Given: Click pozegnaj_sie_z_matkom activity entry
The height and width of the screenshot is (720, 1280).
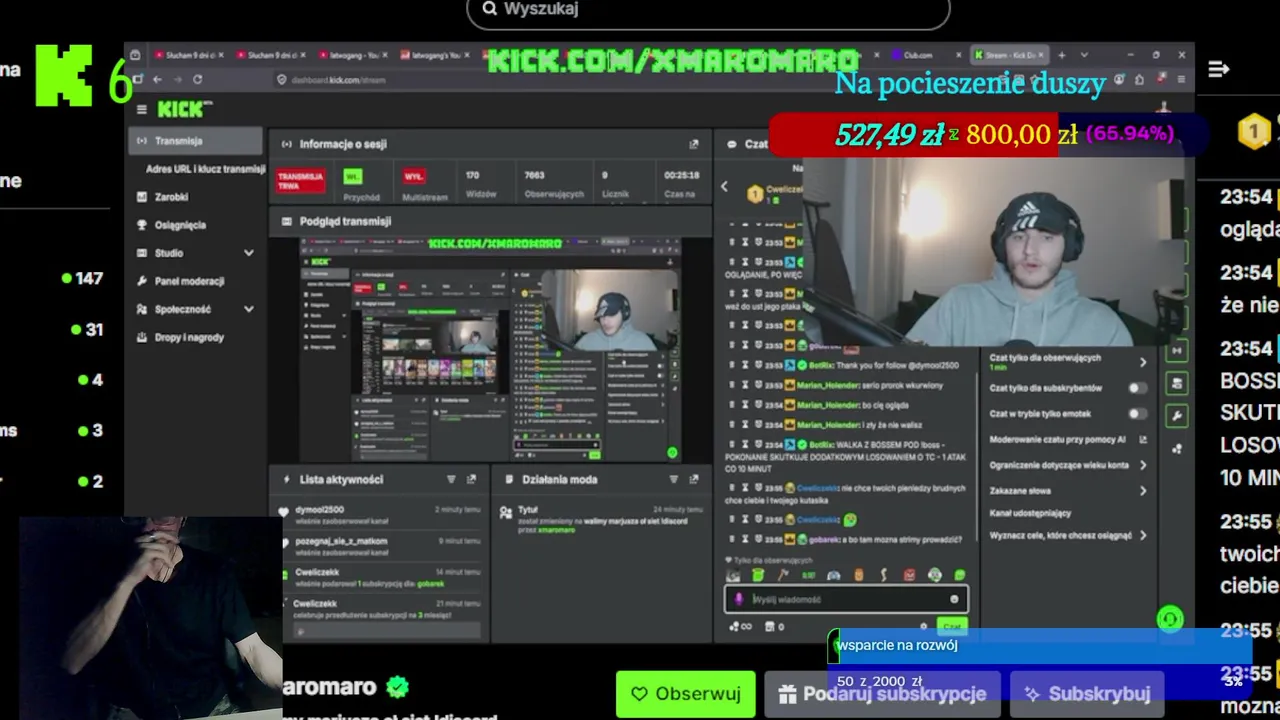Looking at the screenshot, I should coord(341,541).
